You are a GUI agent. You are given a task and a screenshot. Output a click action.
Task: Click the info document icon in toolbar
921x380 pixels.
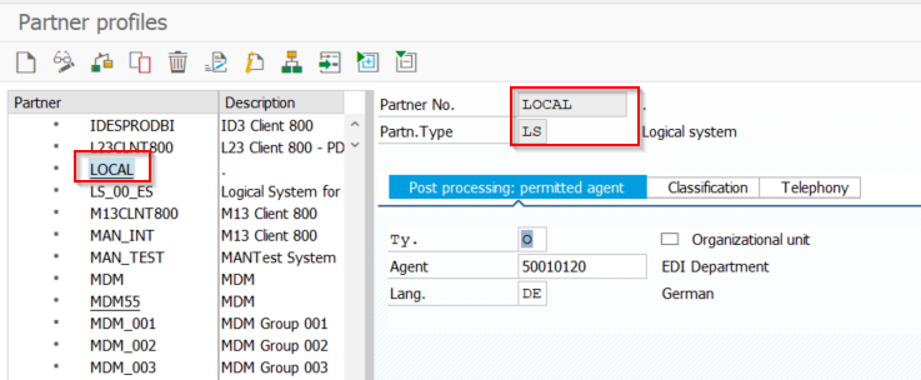coord(254,62)
